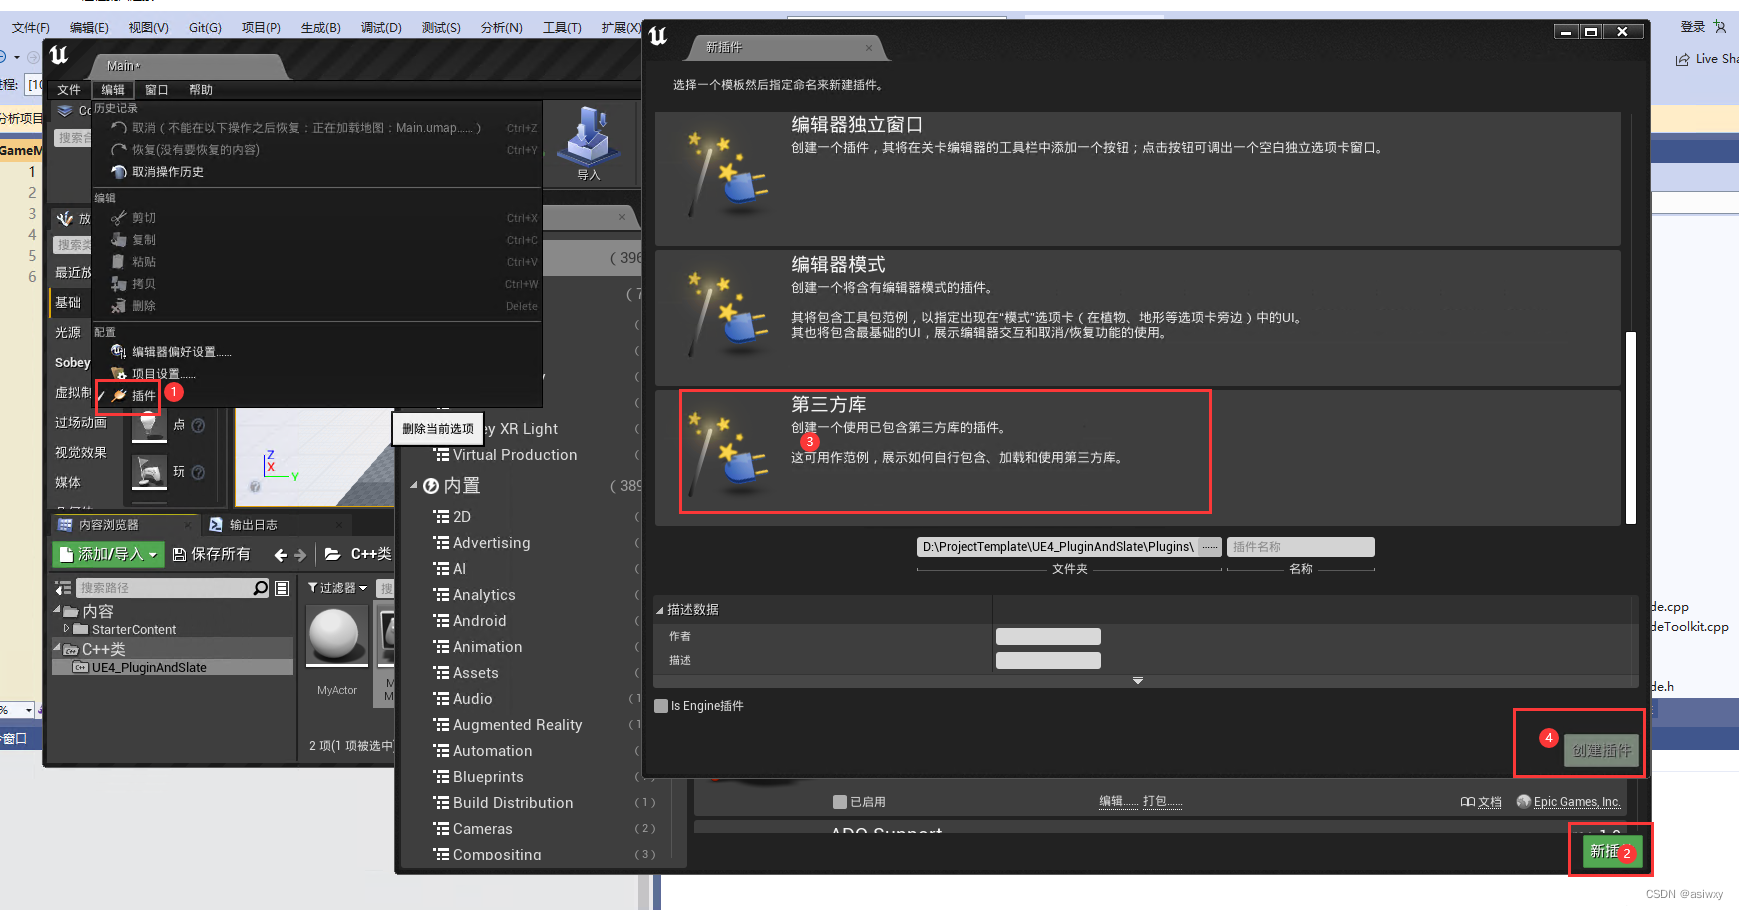The height and width of the screenshot is (910, 1739).
Task: Collapse the 描述数据 section
Action: 659,609
